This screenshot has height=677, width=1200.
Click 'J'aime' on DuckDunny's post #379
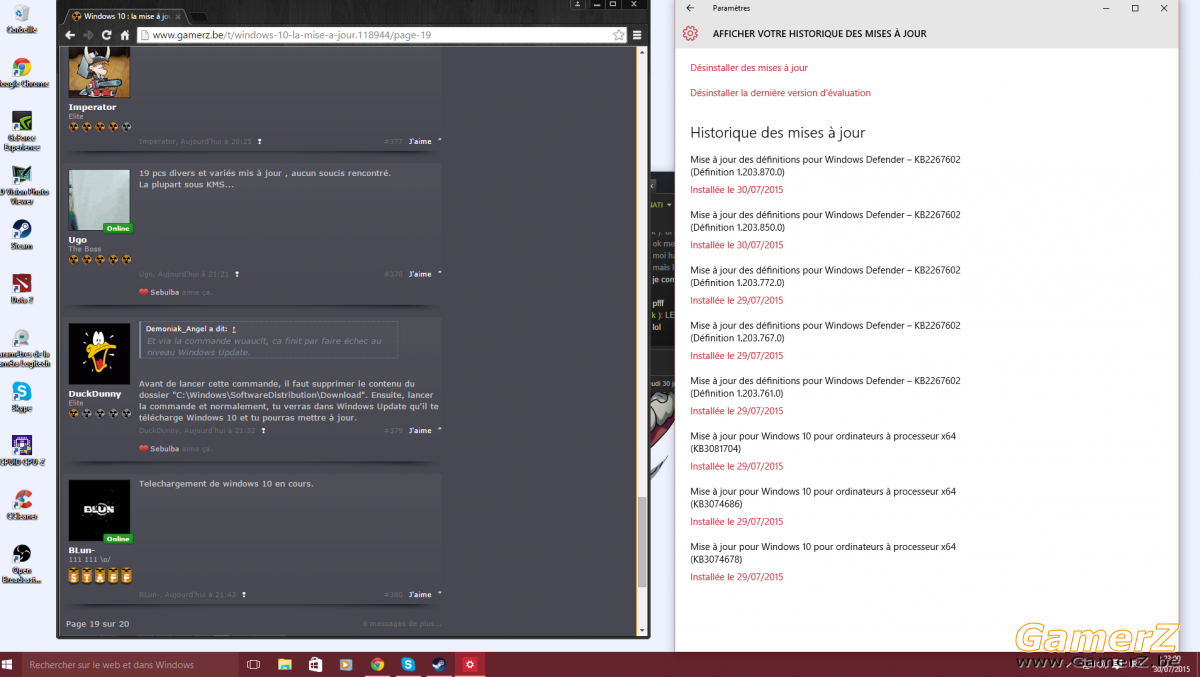tap(420, 431)
